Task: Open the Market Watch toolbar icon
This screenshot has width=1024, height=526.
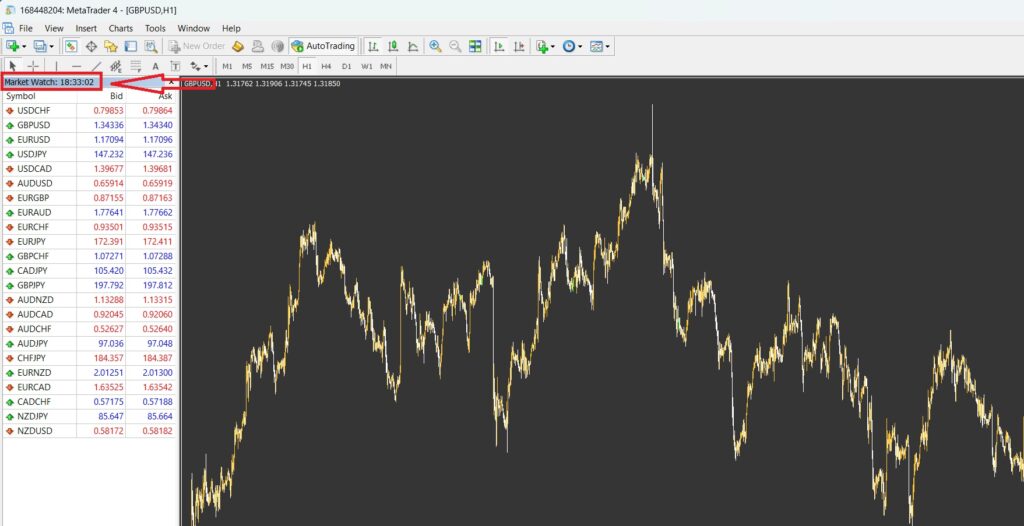Action: 71,46
